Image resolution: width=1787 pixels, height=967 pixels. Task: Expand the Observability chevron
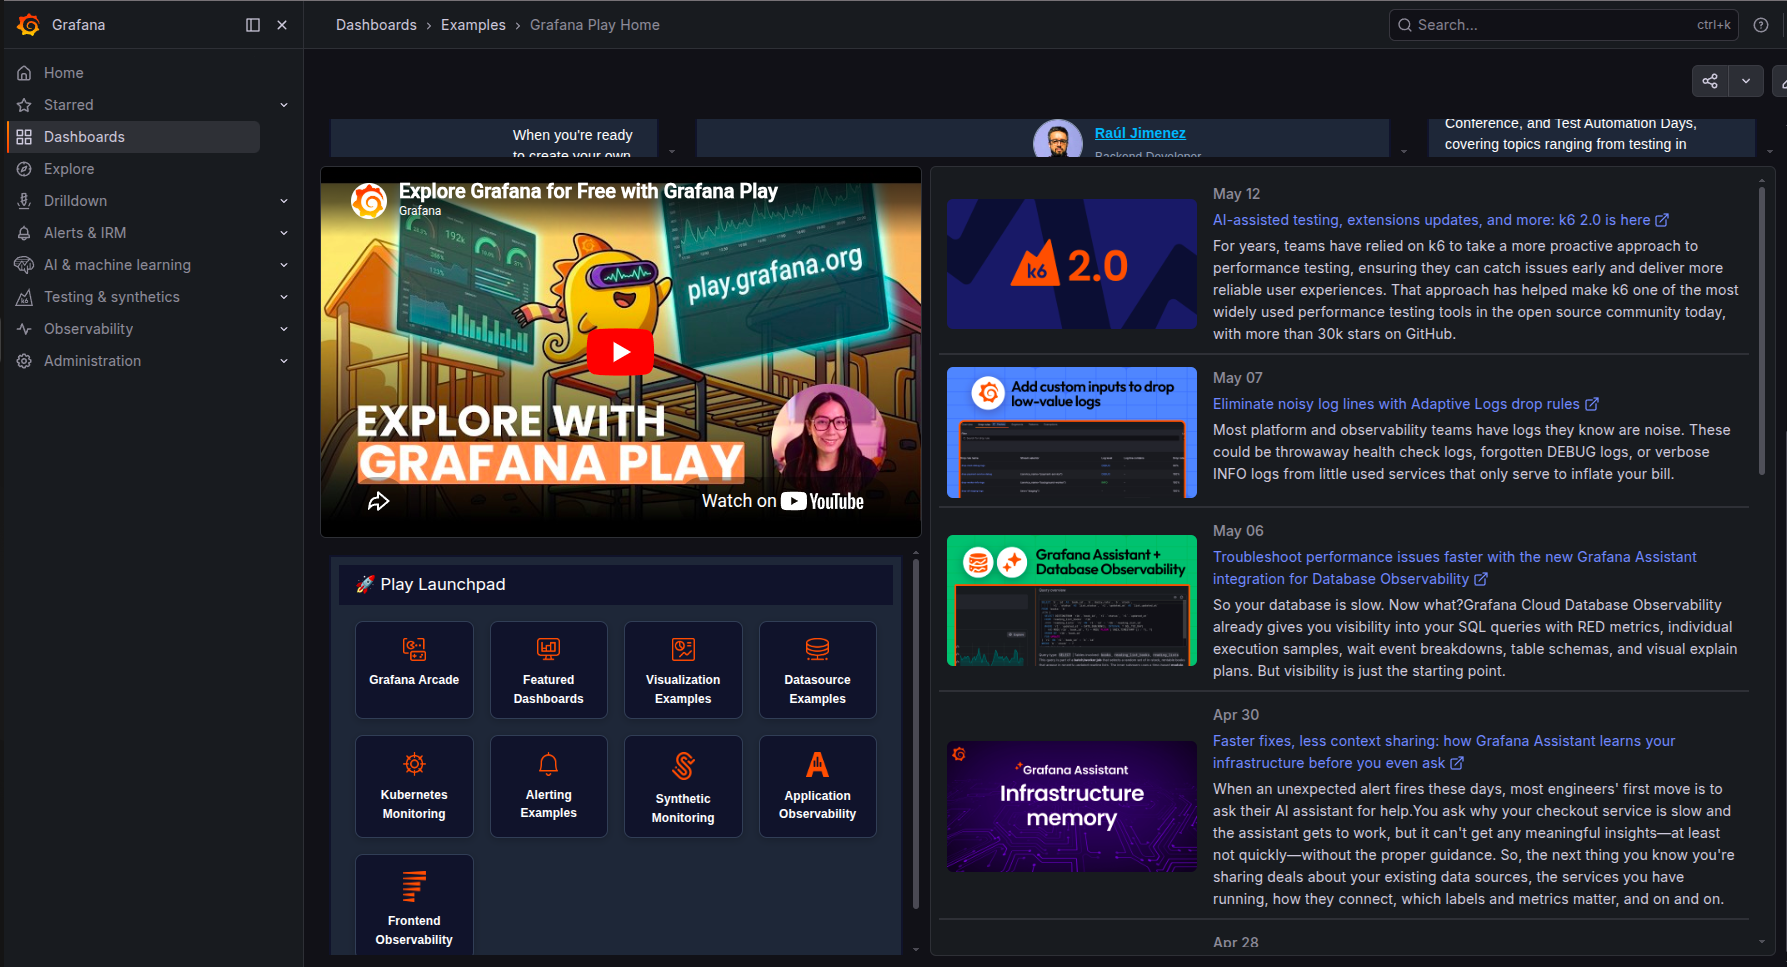(x=284, y=329)
